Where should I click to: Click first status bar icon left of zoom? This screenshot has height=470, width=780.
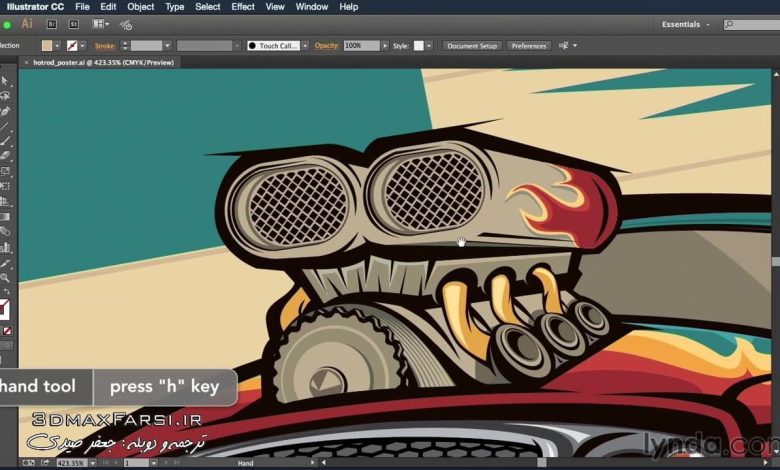28,463
